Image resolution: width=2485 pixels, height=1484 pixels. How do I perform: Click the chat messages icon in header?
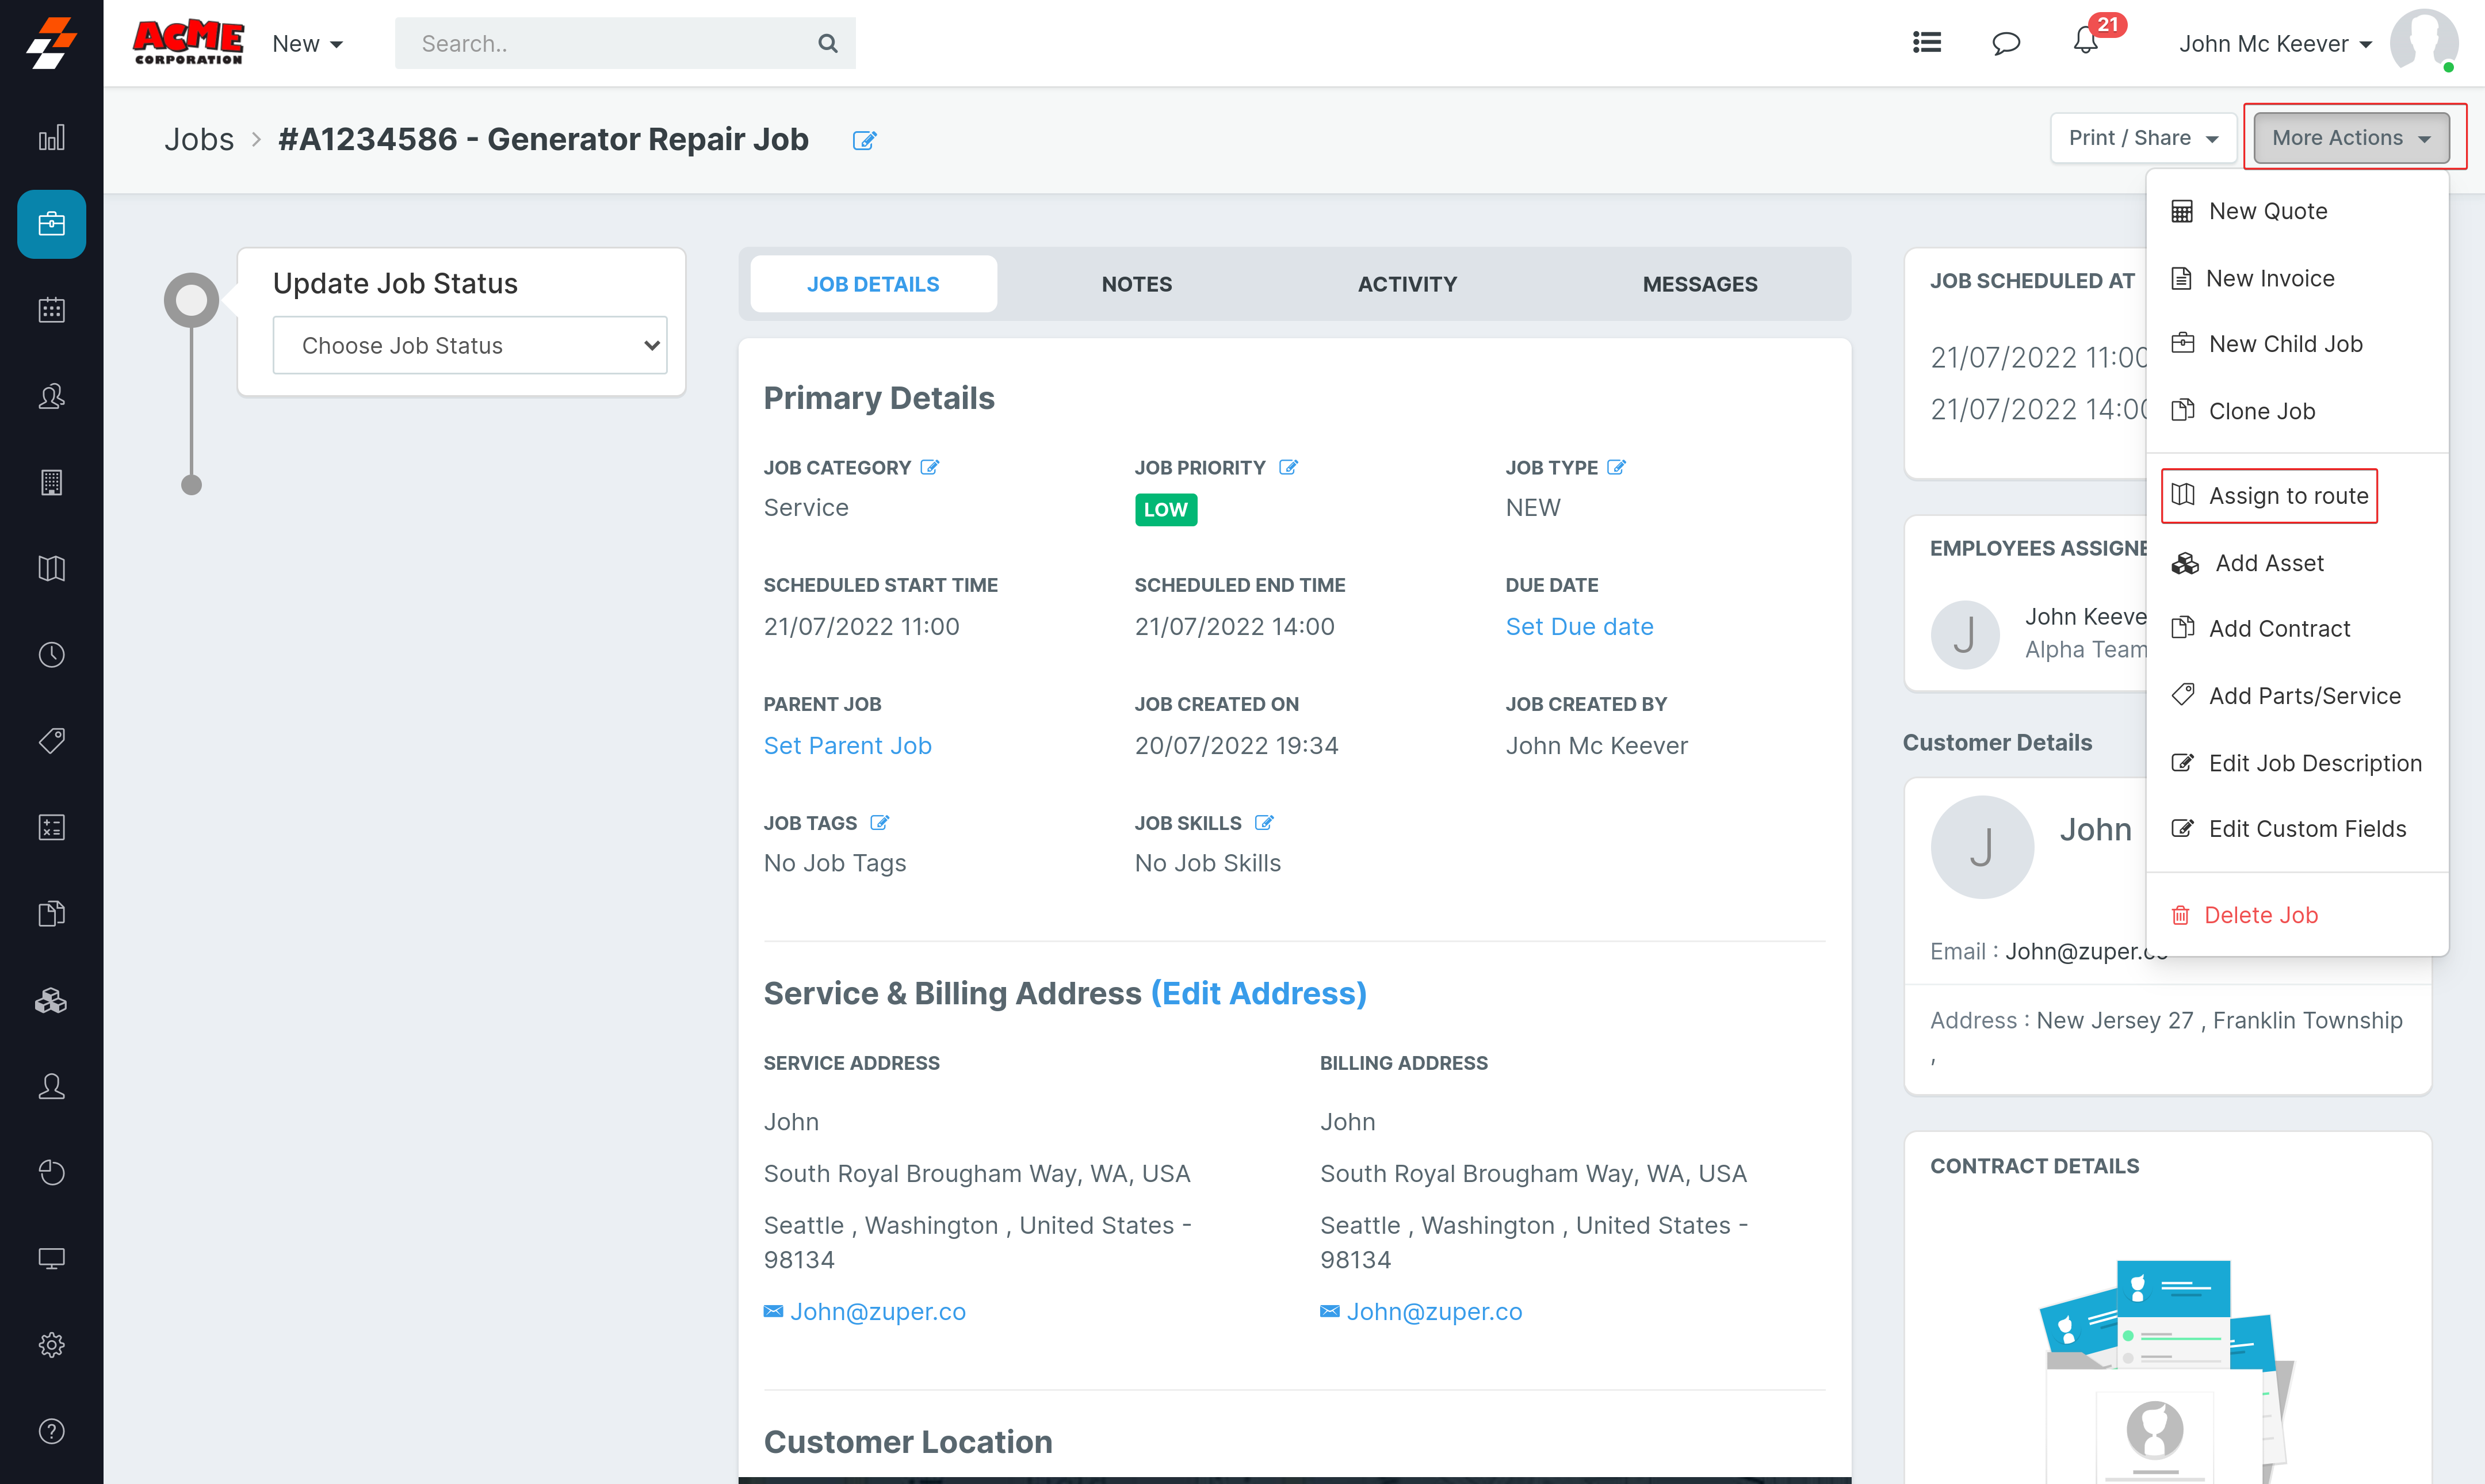tap(2005, 43)
